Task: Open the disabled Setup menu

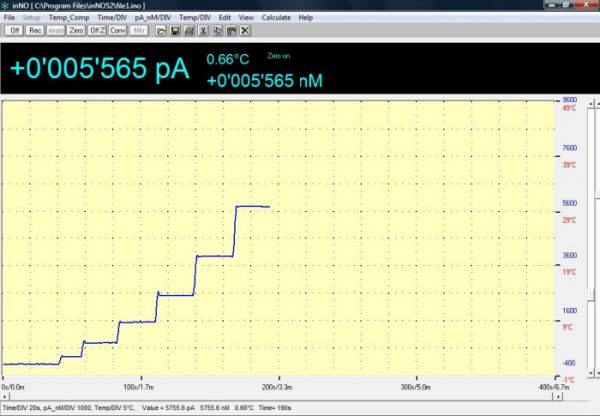Action: pyautogui.click(x=31, y=18)
